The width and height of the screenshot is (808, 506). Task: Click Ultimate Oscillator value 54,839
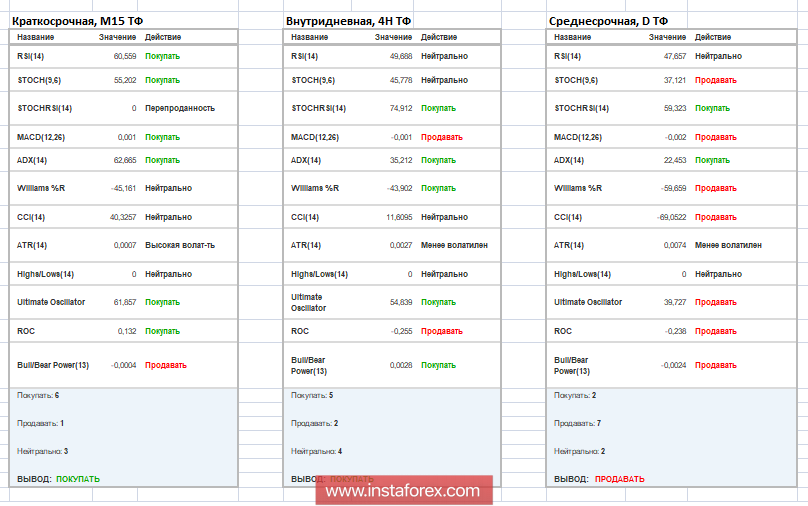click(401, 302)
